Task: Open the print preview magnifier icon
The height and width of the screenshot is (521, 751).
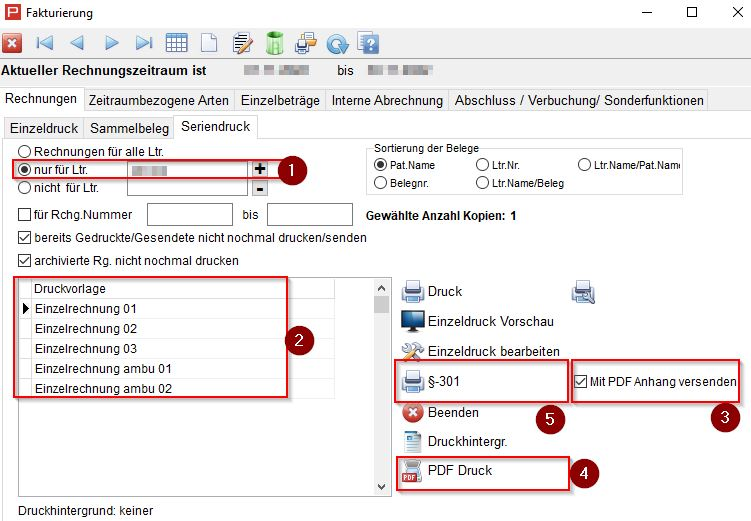Action: click(583, 292)
